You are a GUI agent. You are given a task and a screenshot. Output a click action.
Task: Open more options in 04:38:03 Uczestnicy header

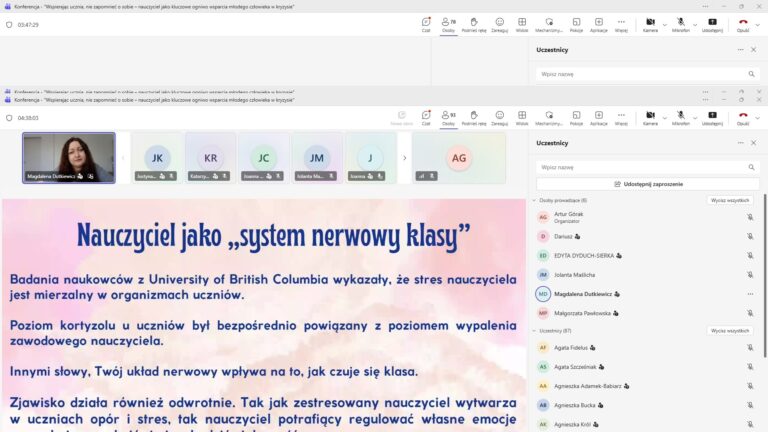[741, 143]
